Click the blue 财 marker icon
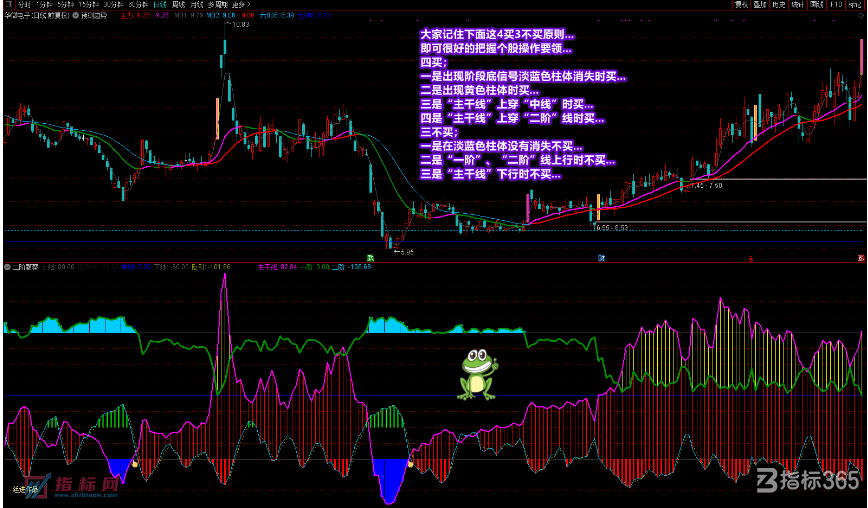Image resolution: width=868 pixels, height=508 pixels. (x=601, y=258)
